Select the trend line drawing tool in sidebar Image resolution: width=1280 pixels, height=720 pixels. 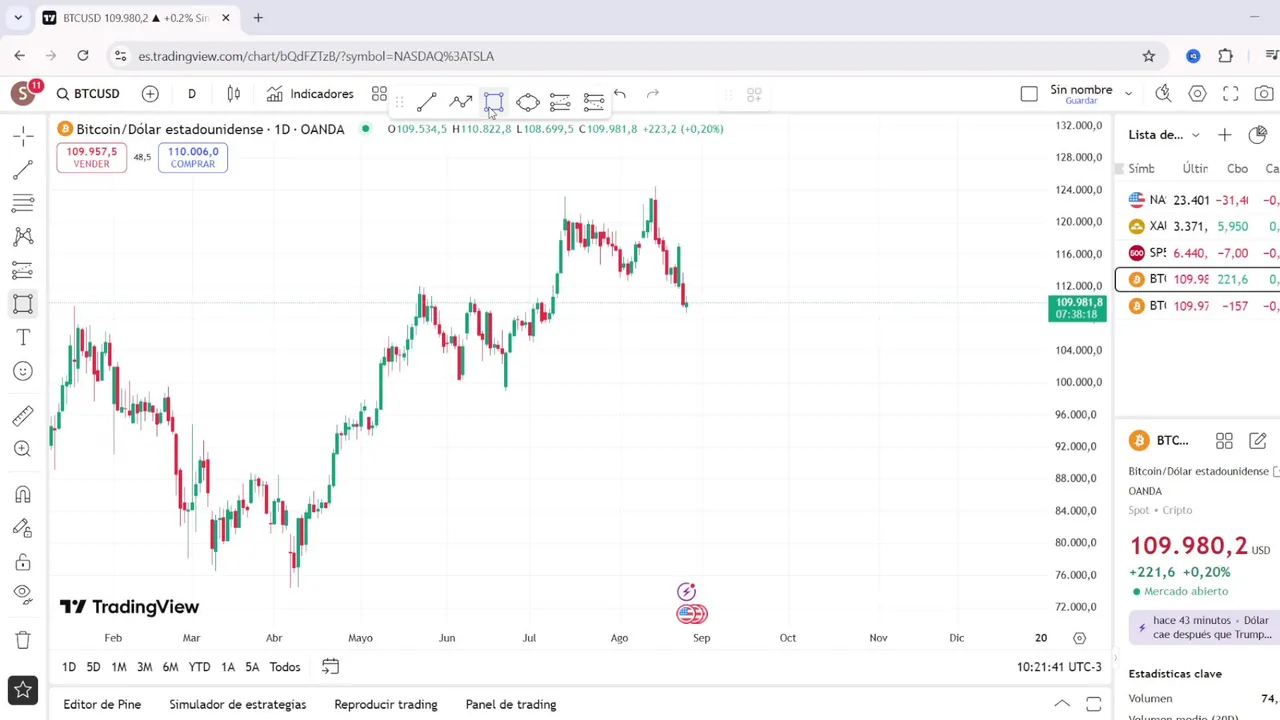tap(23, 170)
